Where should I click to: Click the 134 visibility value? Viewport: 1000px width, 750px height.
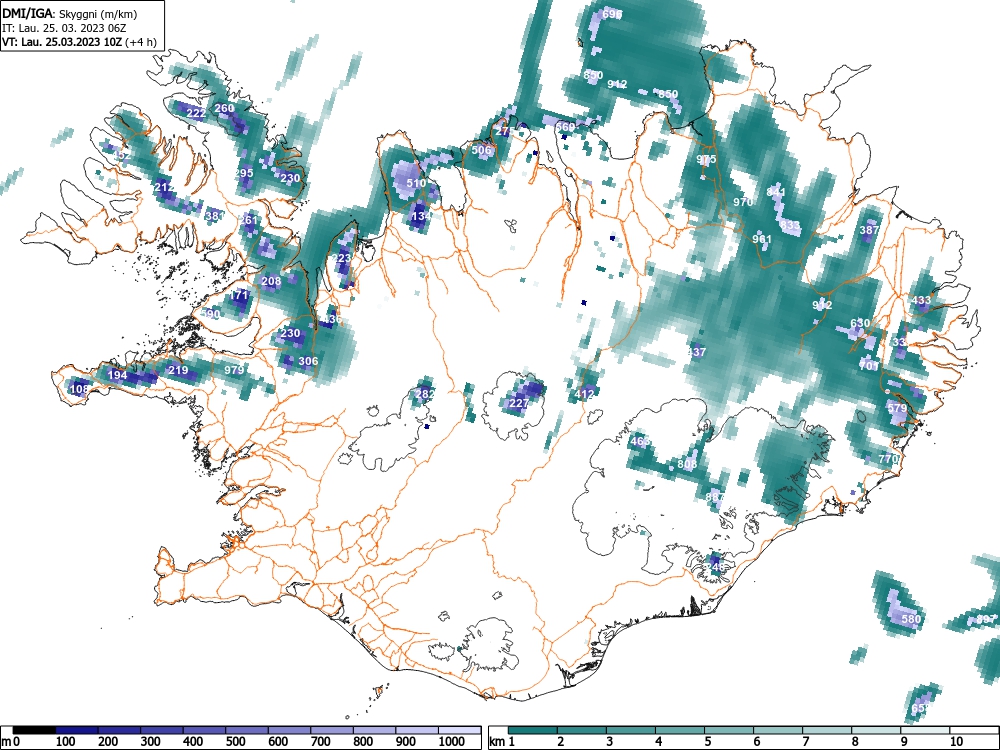click(x=421, y=216)
